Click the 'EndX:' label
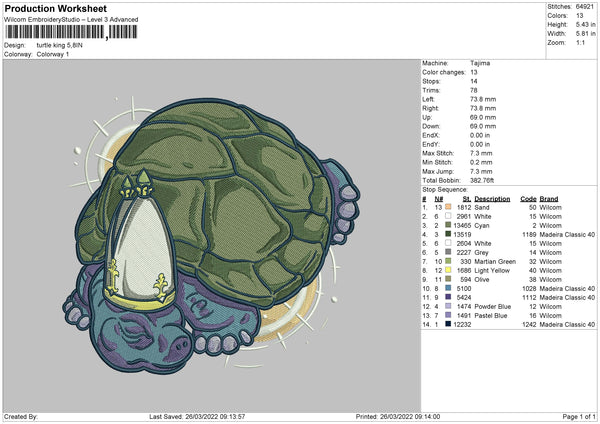Screen dimensions: 600x424 pyautogui.click(x=431, y=135)
